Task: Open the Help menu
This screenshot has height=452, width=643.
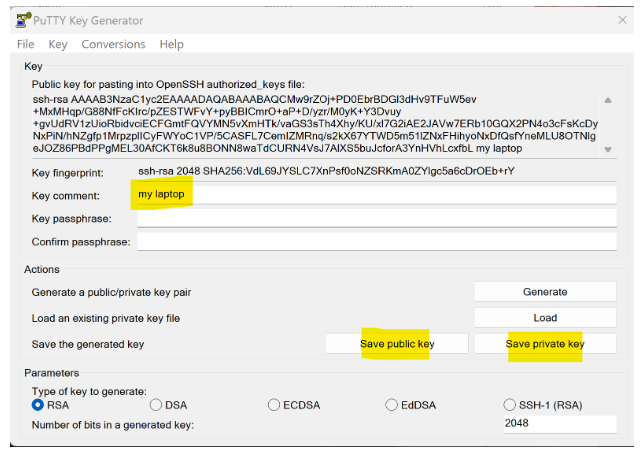Action: click(x=172, y=44)
